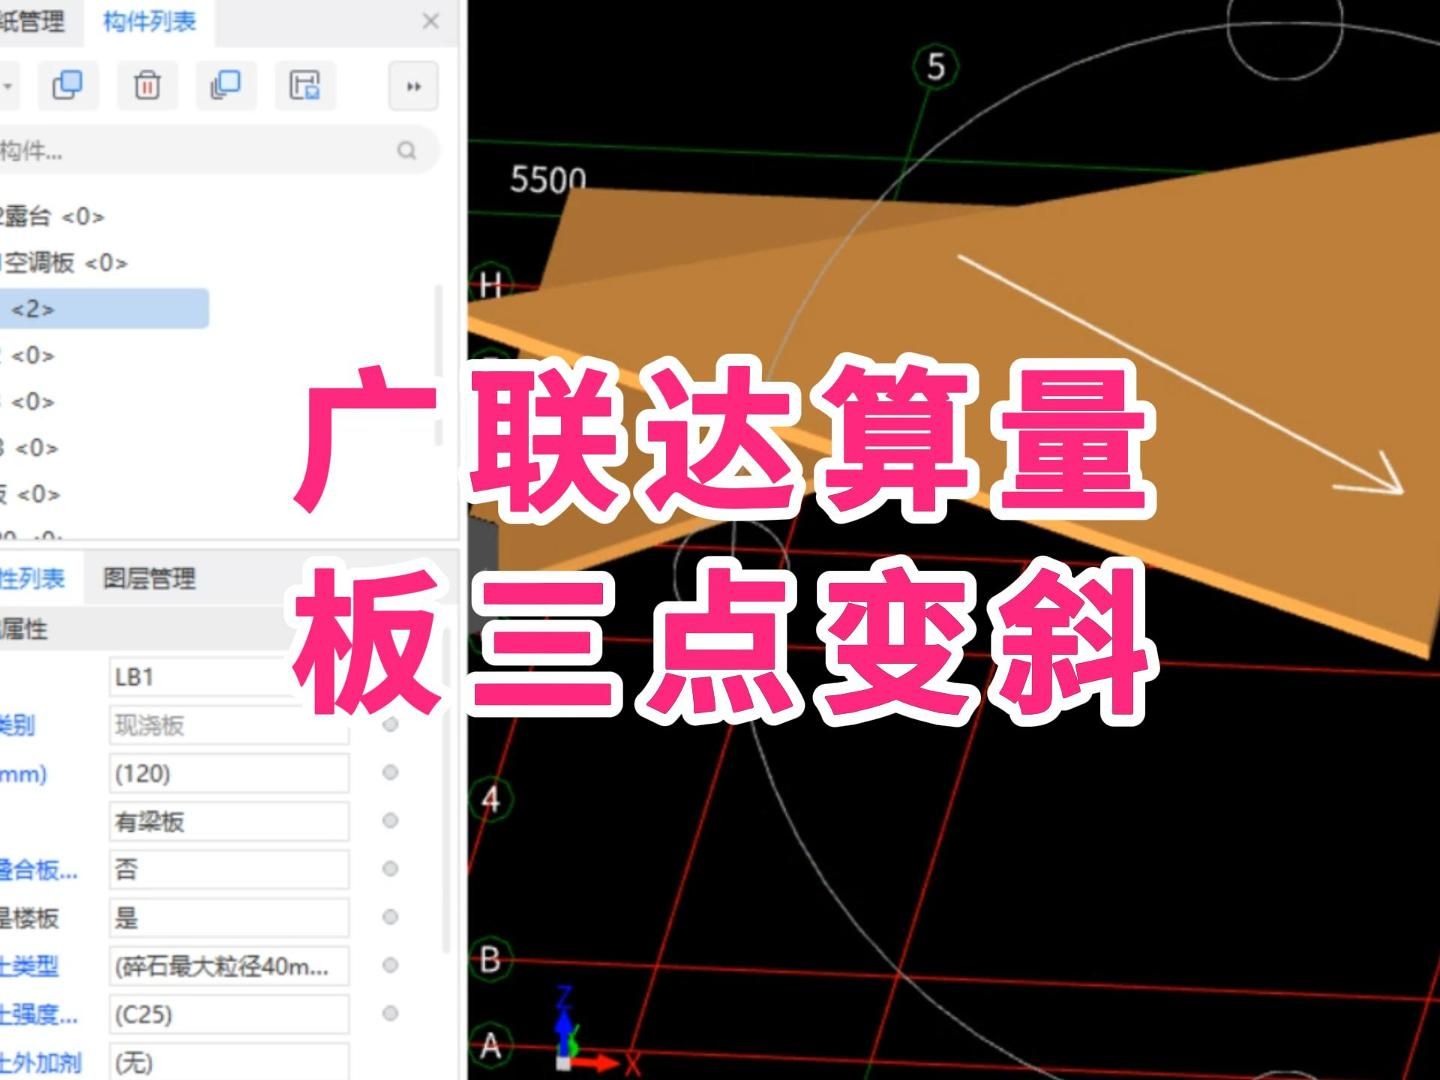Click the delete trash icon
Viewport: 1440px width, 1080px height.
click(x=147, y=86)
